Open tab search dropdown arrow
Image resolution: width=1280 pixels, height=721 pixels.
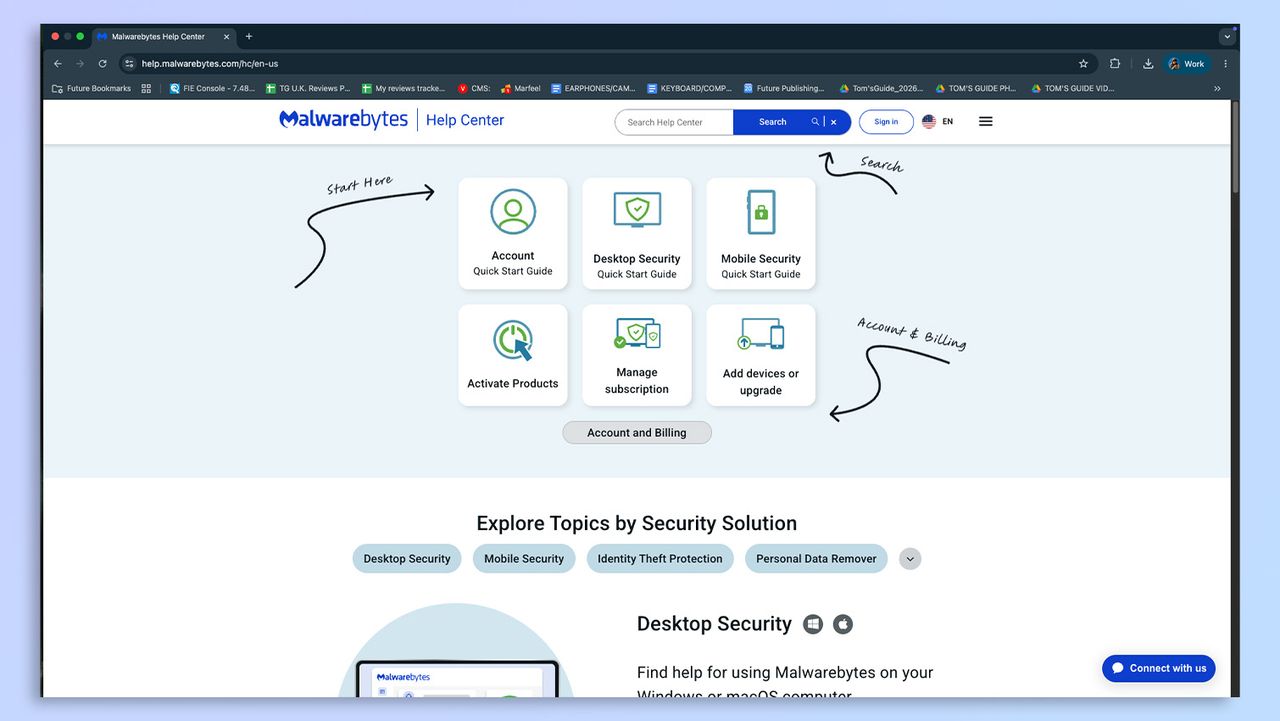pos(1227,37)
